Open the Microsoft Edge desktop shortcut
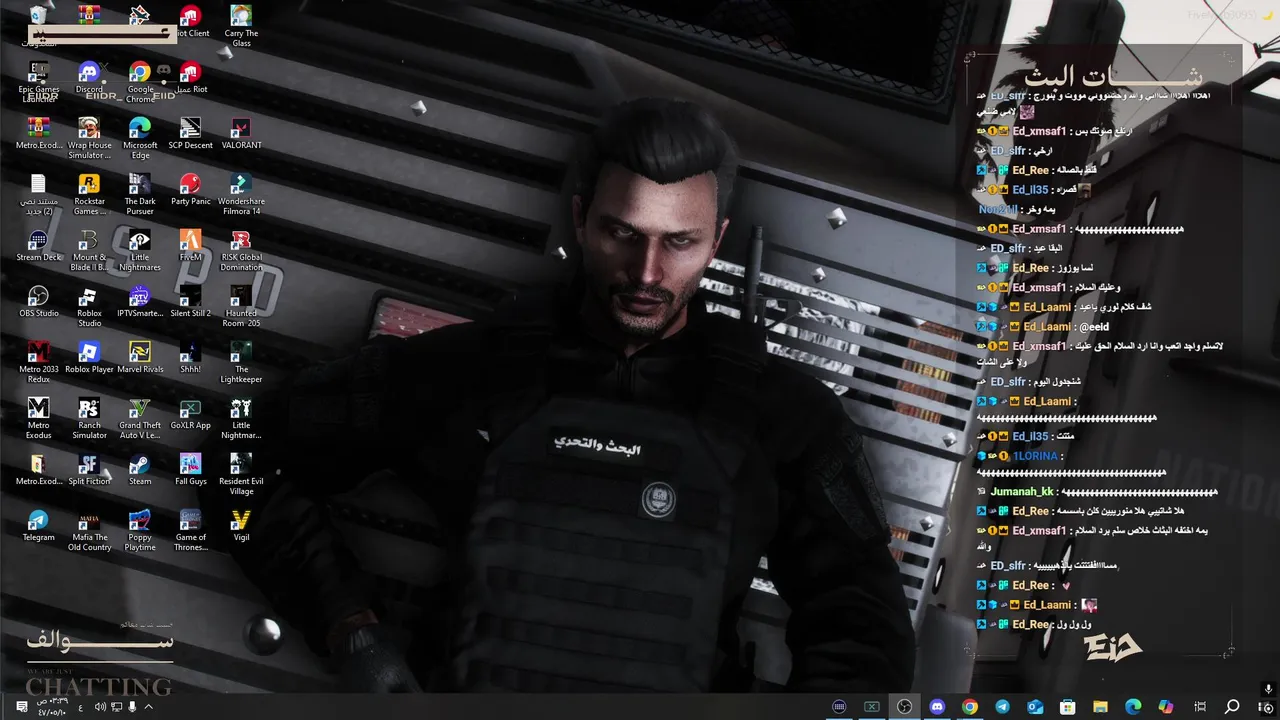The height and width of the screenshot is (720, 1280). 140,138
